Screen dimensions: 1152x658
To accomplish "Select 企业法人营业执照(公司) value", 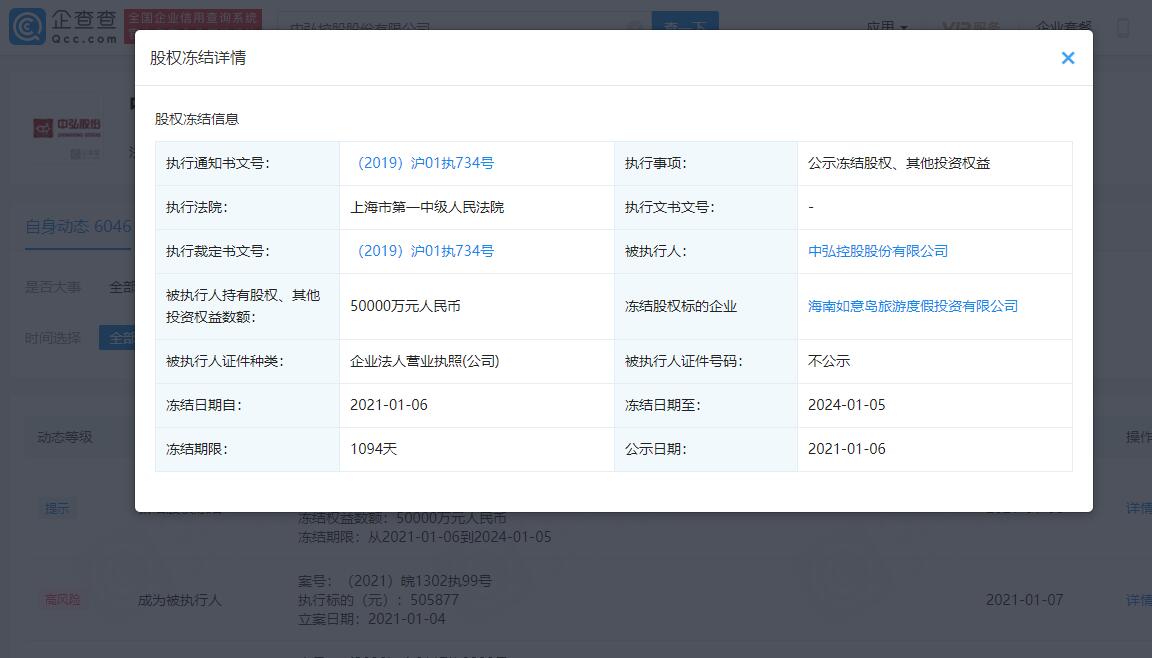I will click(425, 361).
